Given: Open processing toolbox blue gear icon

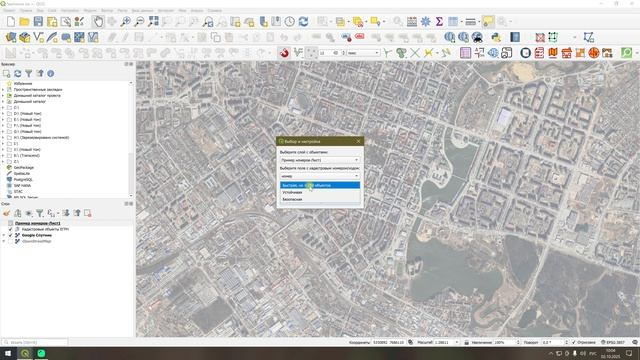Looking at the screenshot, I should 426,22.
